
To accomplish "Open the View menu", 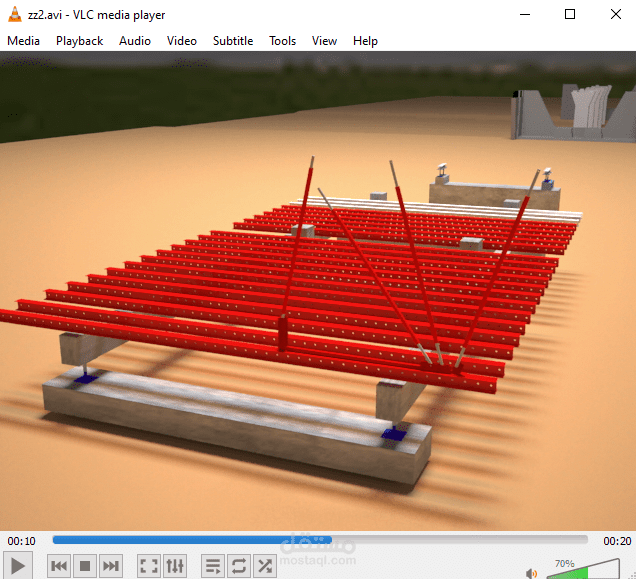I will [x=324, y=41].
